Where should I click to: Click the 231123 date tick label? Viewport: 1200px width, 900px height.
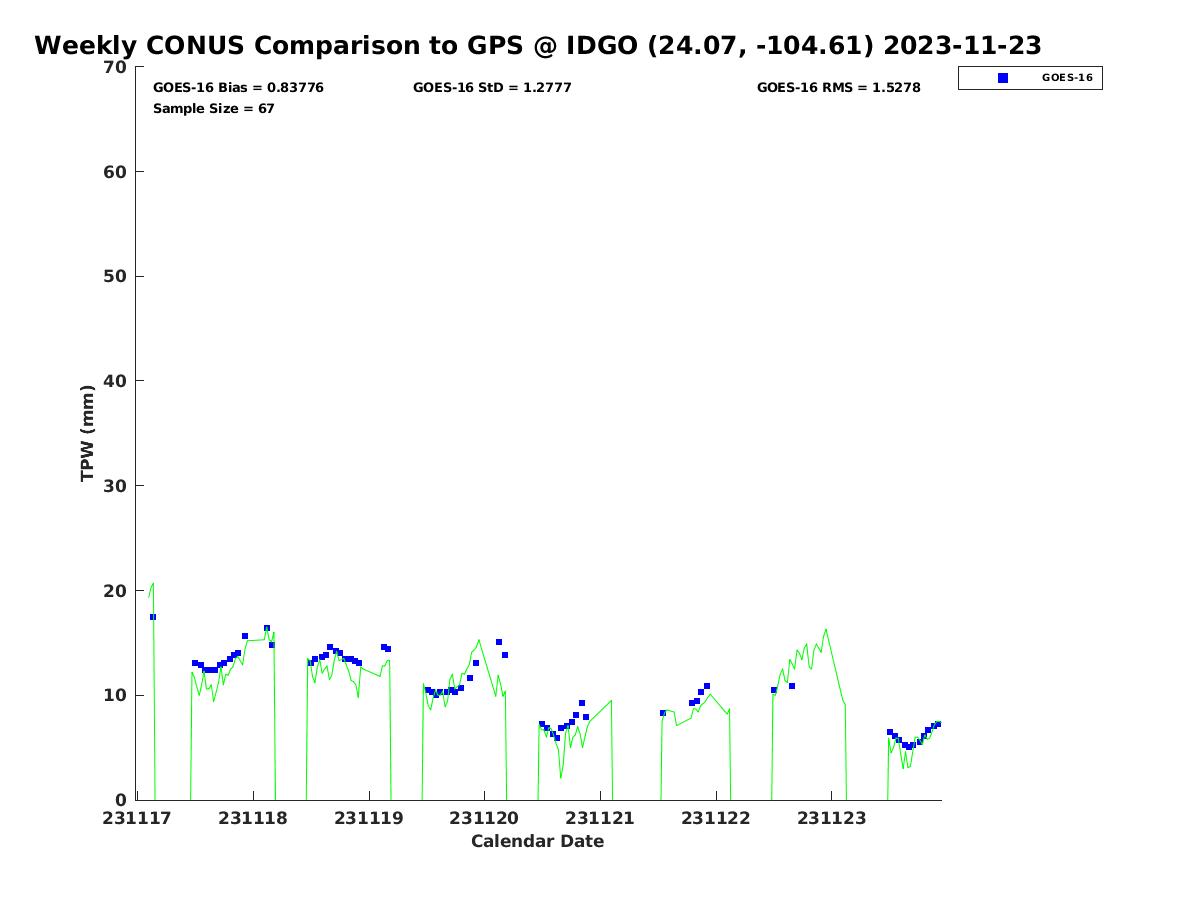coord(831,818)
